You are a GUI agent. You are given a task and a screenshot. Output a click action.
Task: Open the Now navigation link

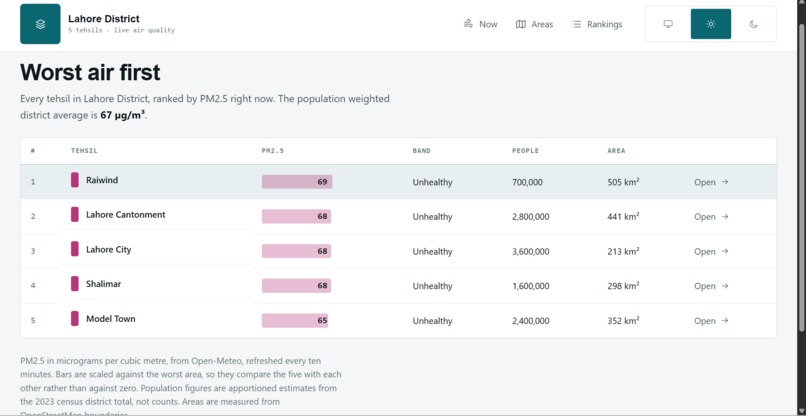481,24
